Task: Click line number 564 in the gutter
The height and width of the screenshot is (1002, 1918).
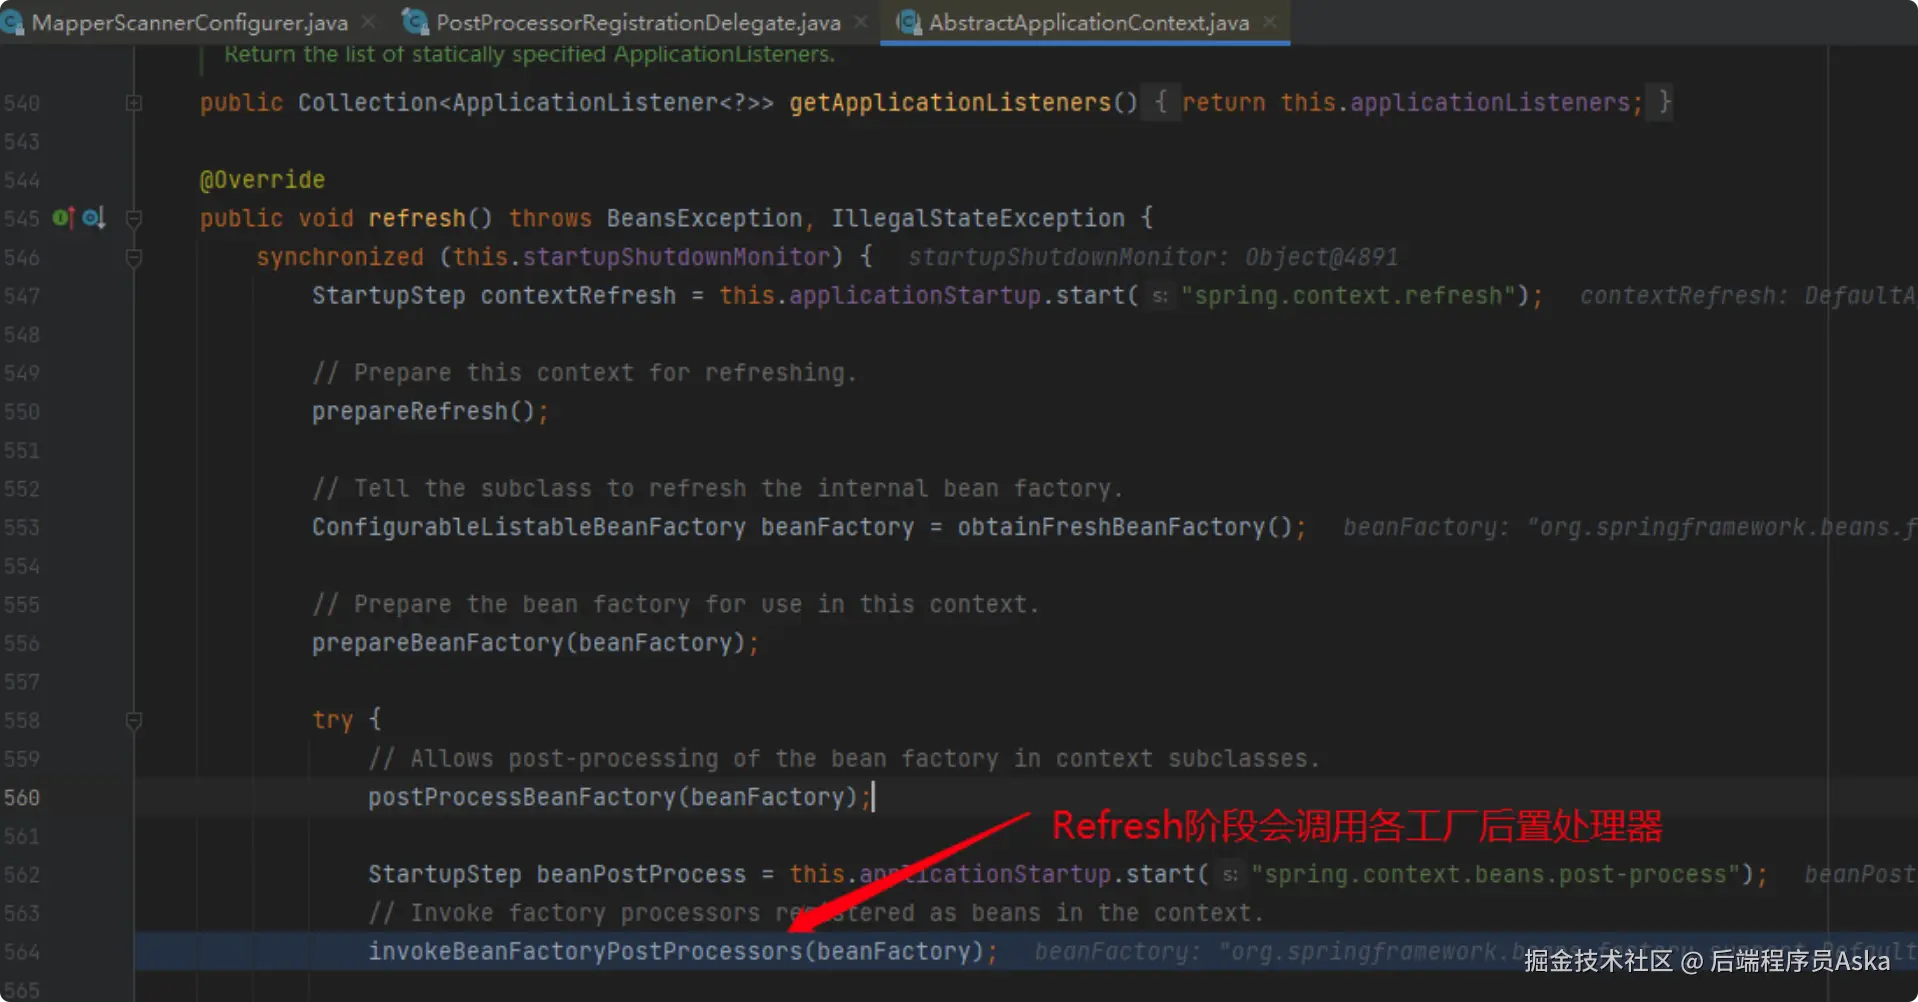Action: point(22,952)
